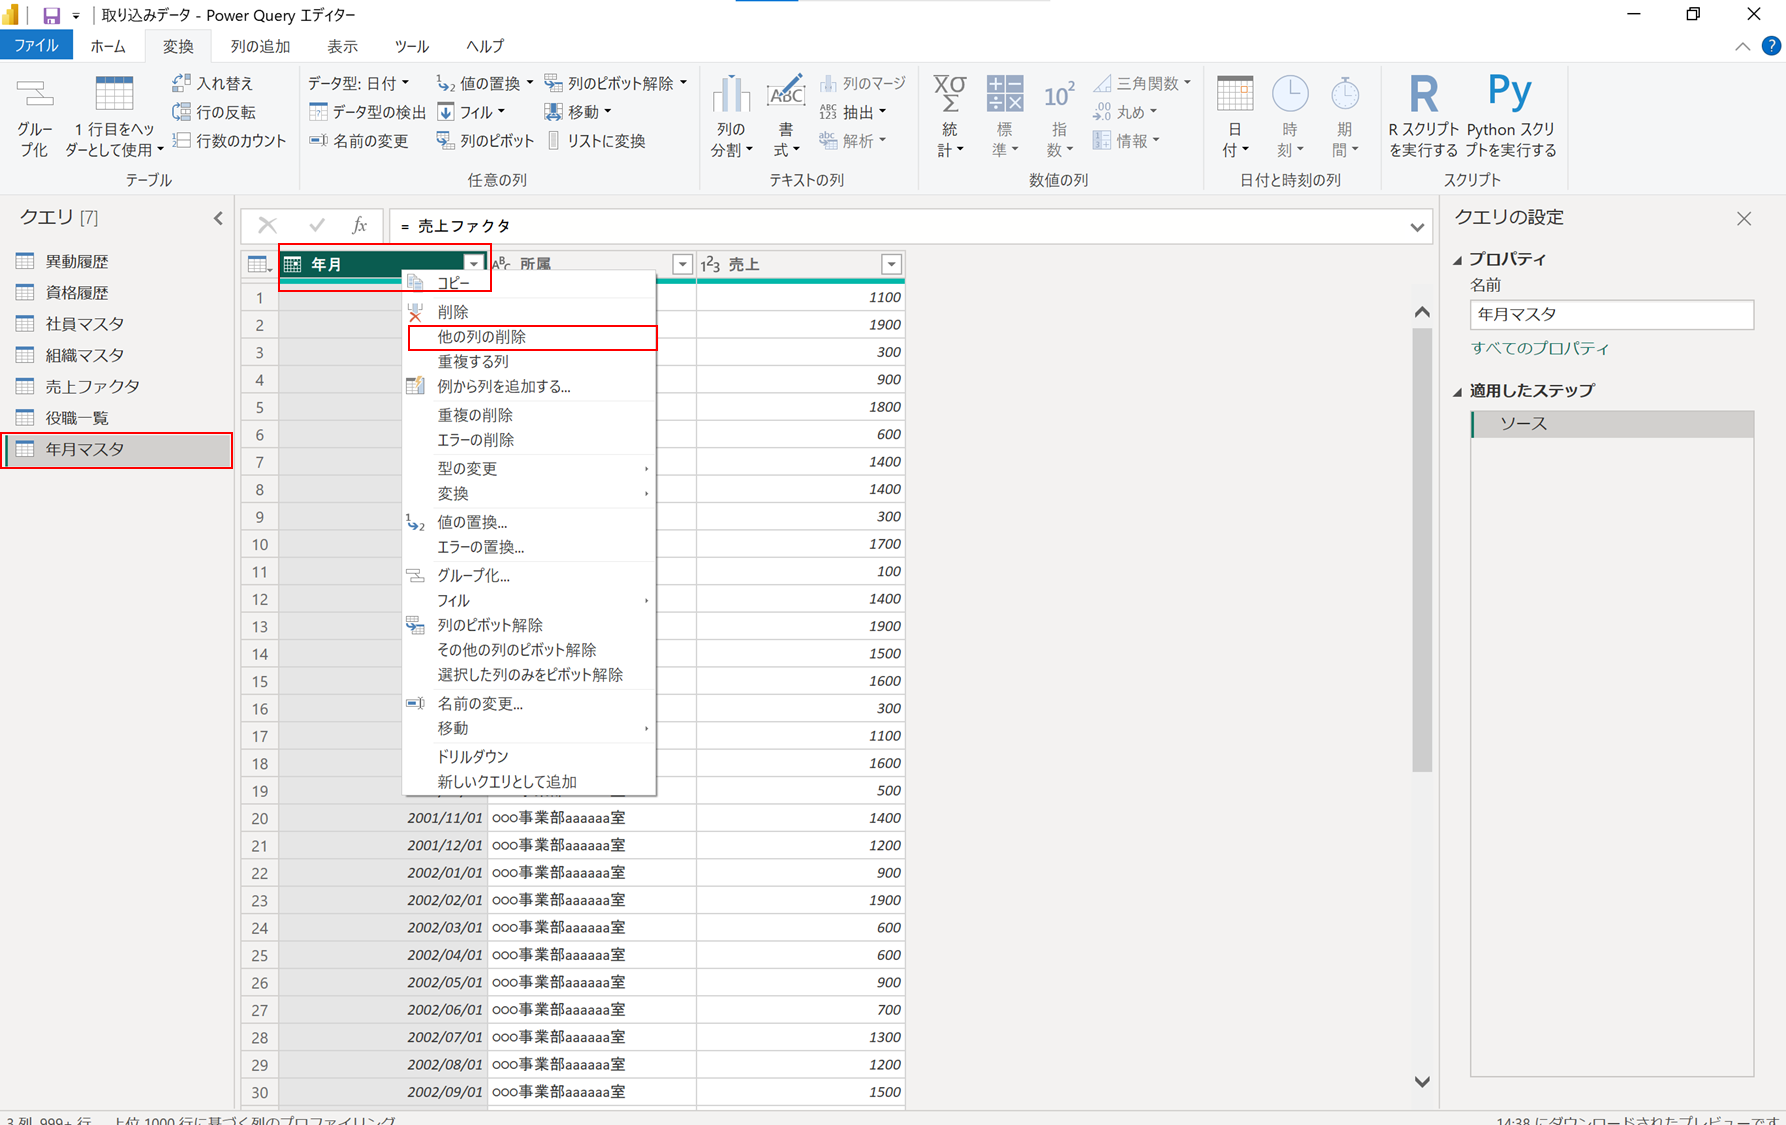Image resolution: width=1786 pixels, height=1125 pixels.
Task: Click the table corner menu icon
Action: point(258,264)
